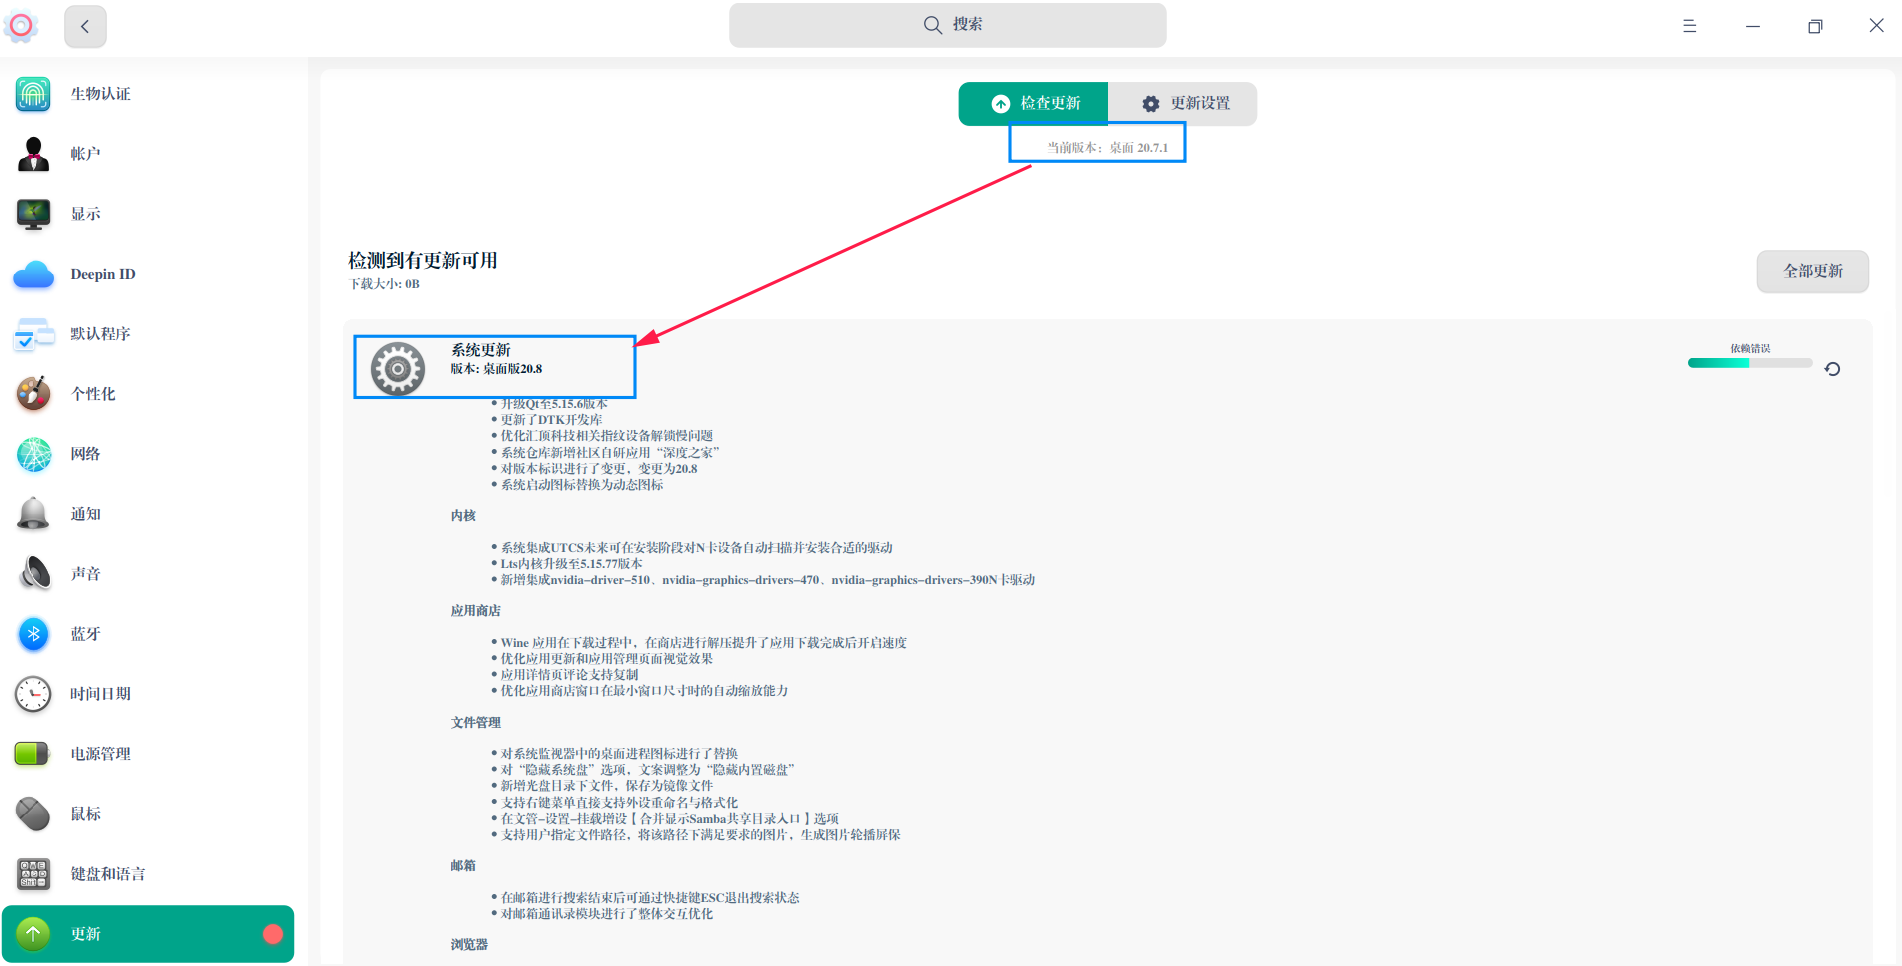Click the 应用详情页评论支持复制 line
1902x966 pixels.
click(569, 675)
